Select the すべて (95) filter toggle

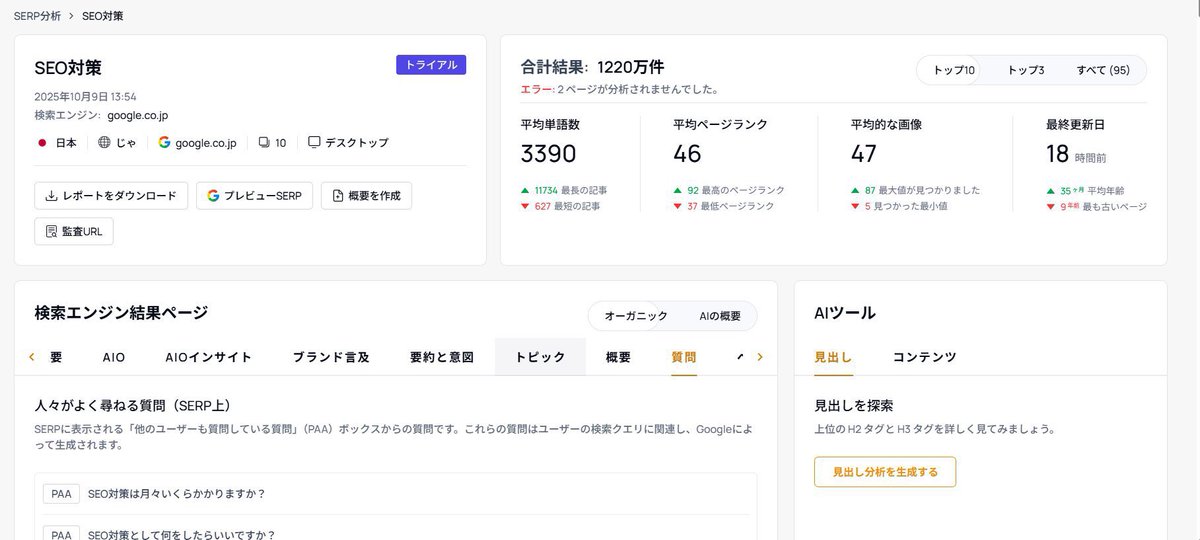point(1103,70)
